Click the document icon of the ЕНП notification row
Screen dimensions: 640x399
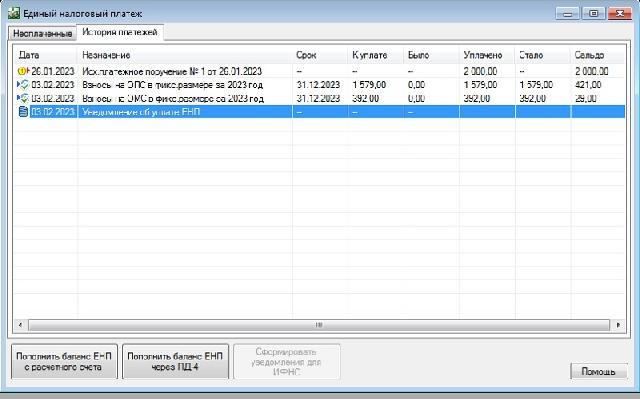[x=24, y=112]
